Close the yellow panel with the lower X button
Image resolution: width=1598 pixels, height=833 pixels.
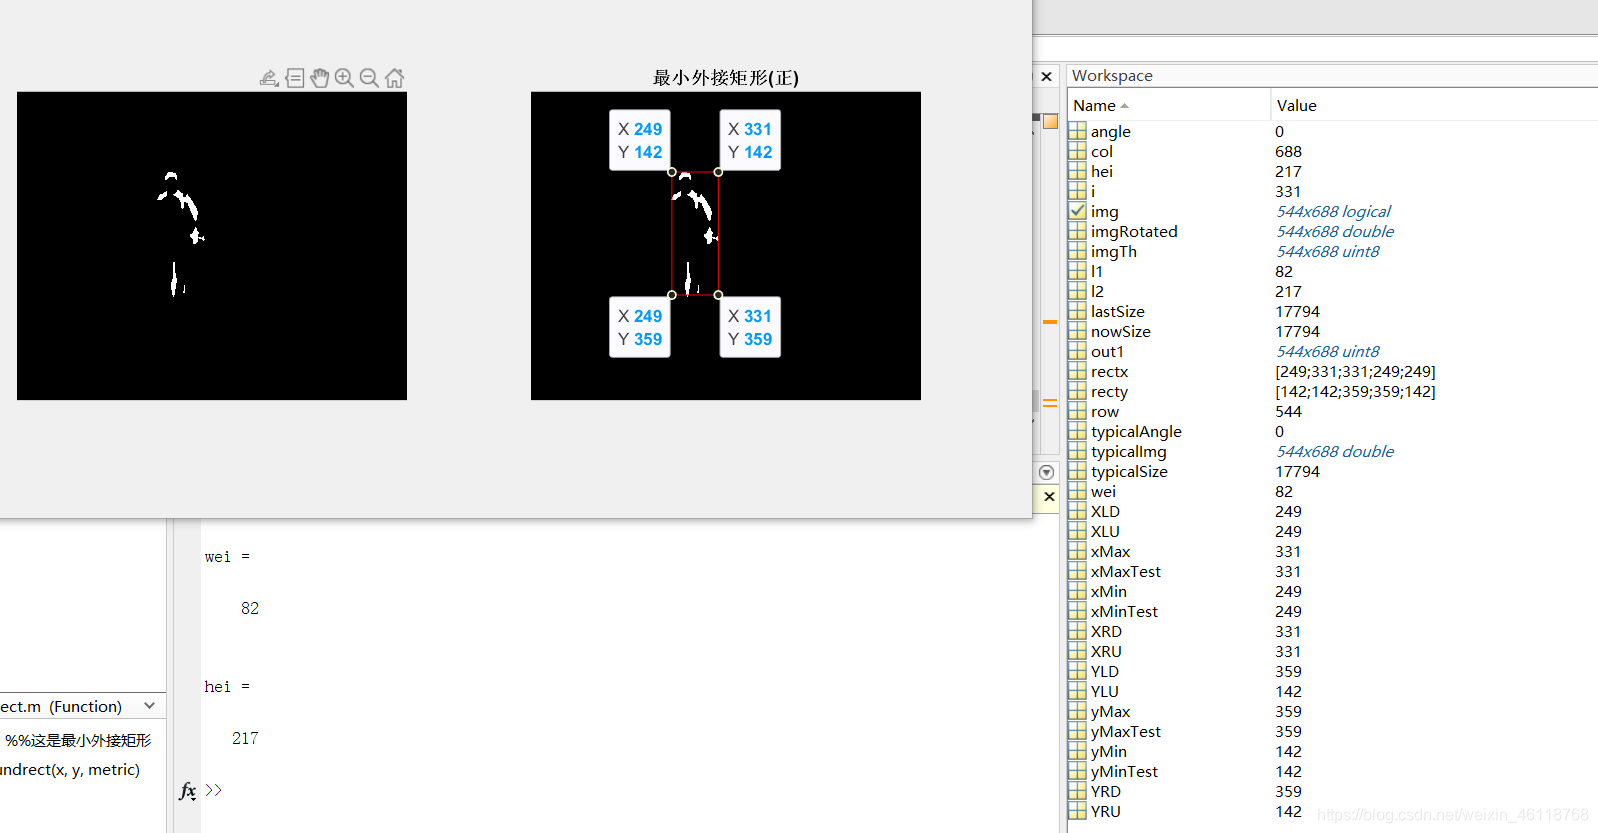point(1049,496)
